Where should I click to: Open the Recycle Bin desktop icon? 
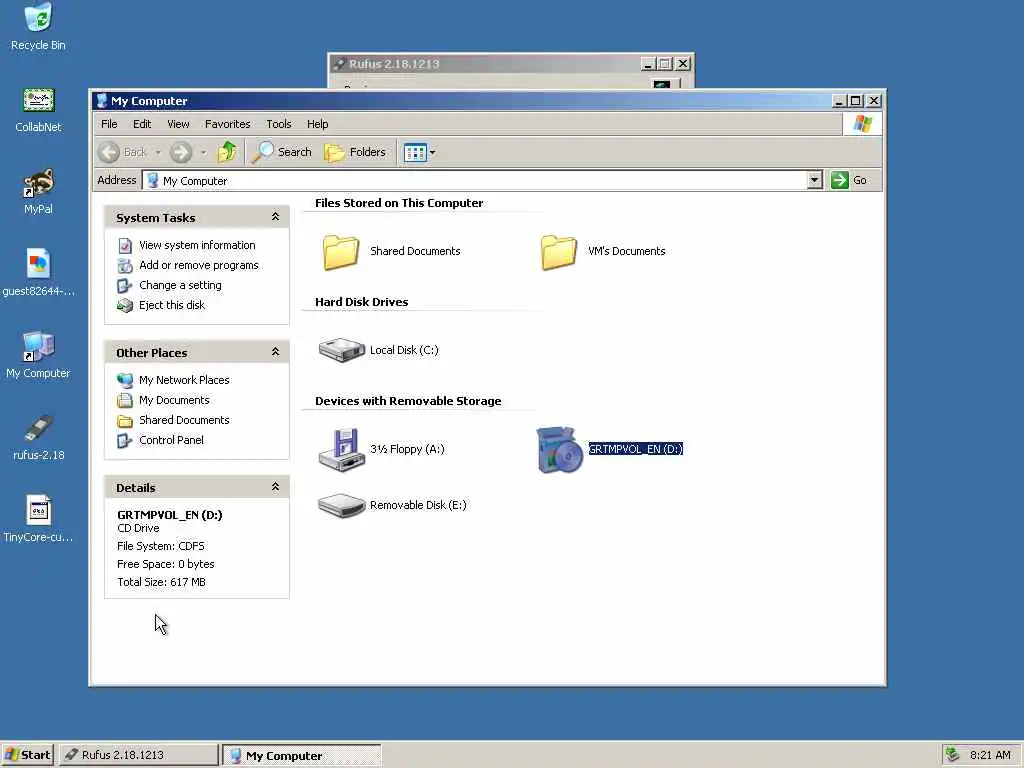[38, 27]
